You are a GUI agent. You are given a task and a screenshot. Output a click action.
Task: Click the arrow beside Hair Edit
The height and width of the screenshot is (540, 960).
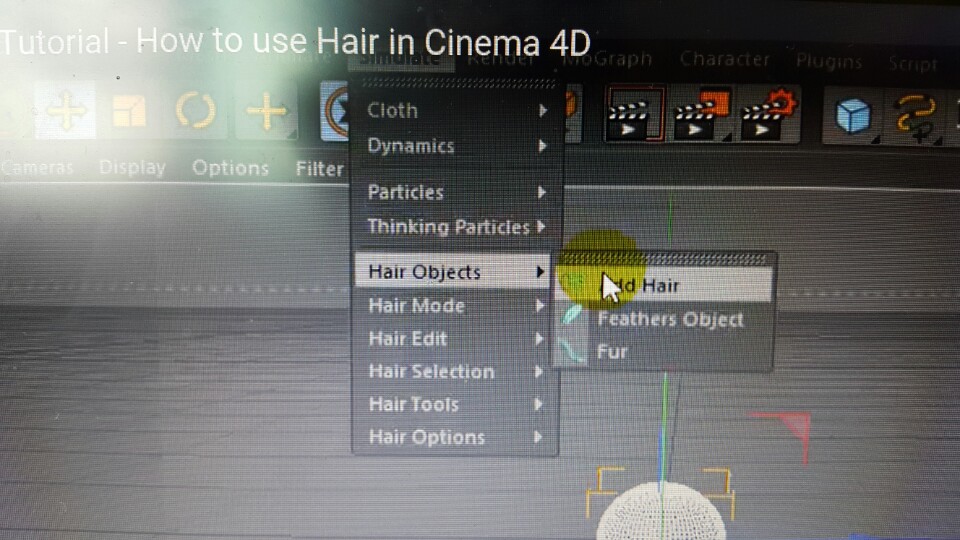(x=539, y=339)
